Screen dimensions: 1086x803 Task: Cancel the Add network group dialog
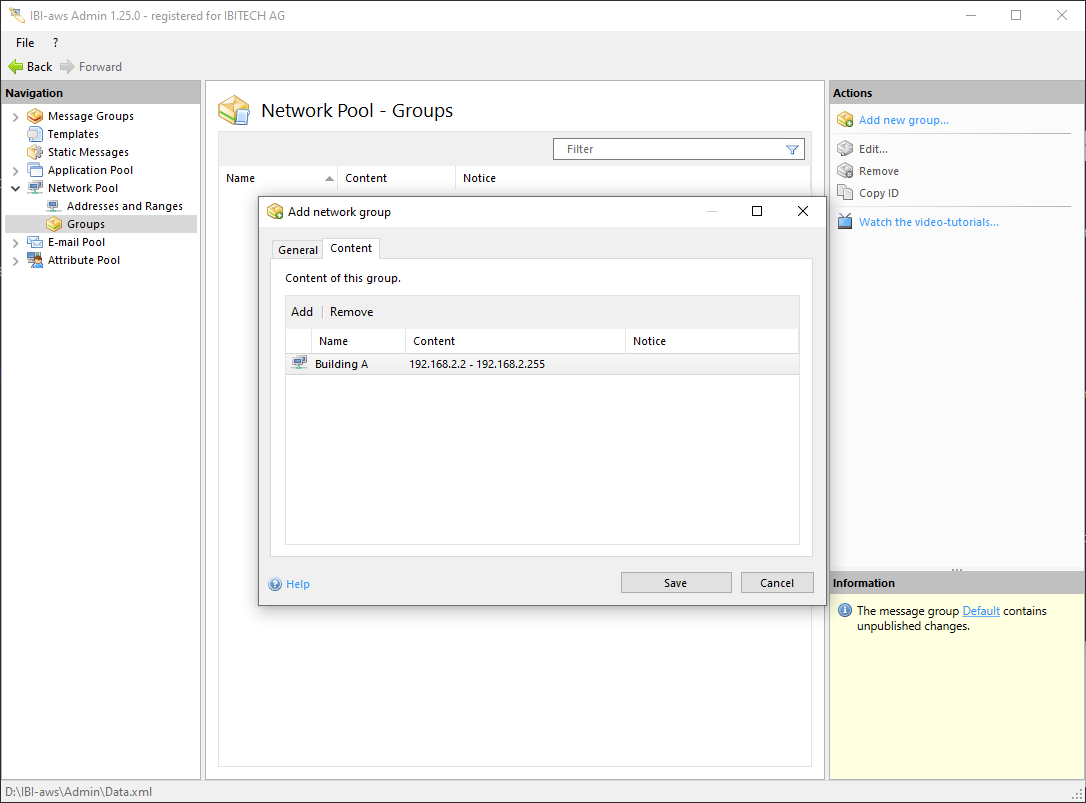coord(776,583)
